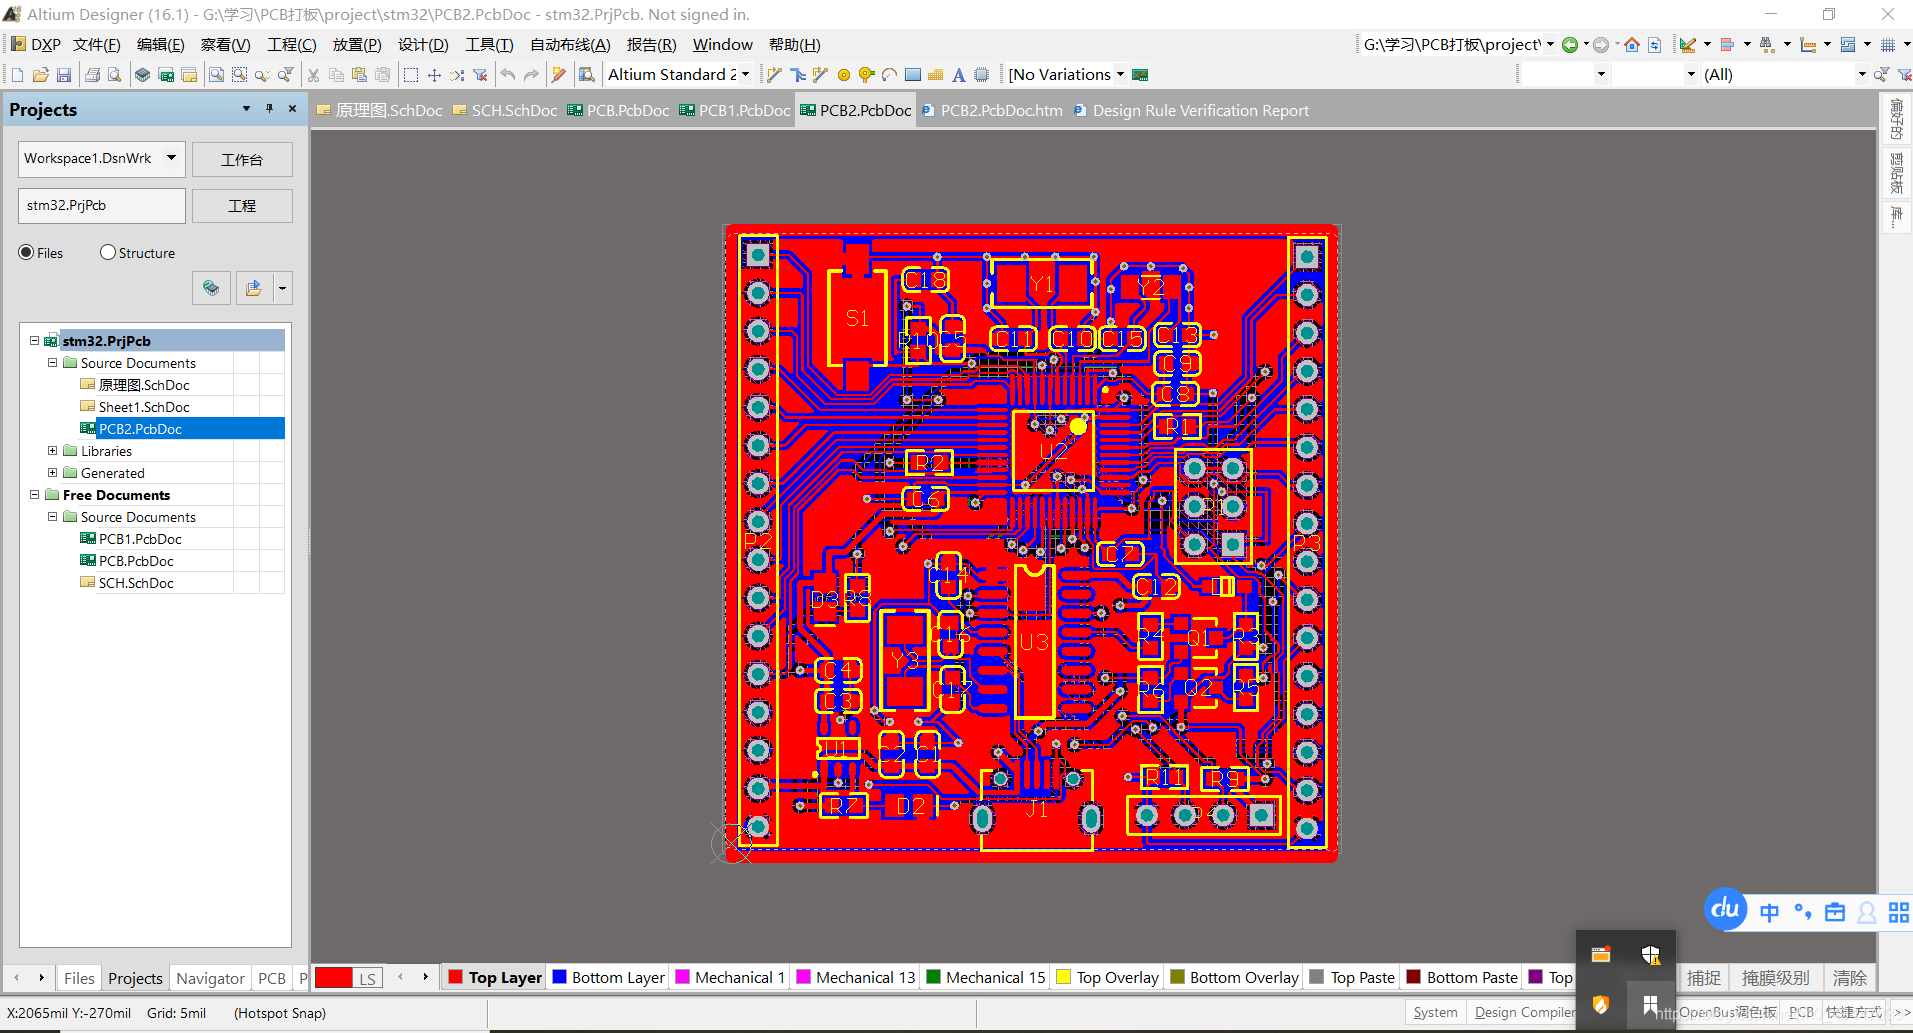Click the Top Overlay yellow color swatch
This screenshot has width=1913, height=1033.
pyautogui.click(x=1063, y=978)
